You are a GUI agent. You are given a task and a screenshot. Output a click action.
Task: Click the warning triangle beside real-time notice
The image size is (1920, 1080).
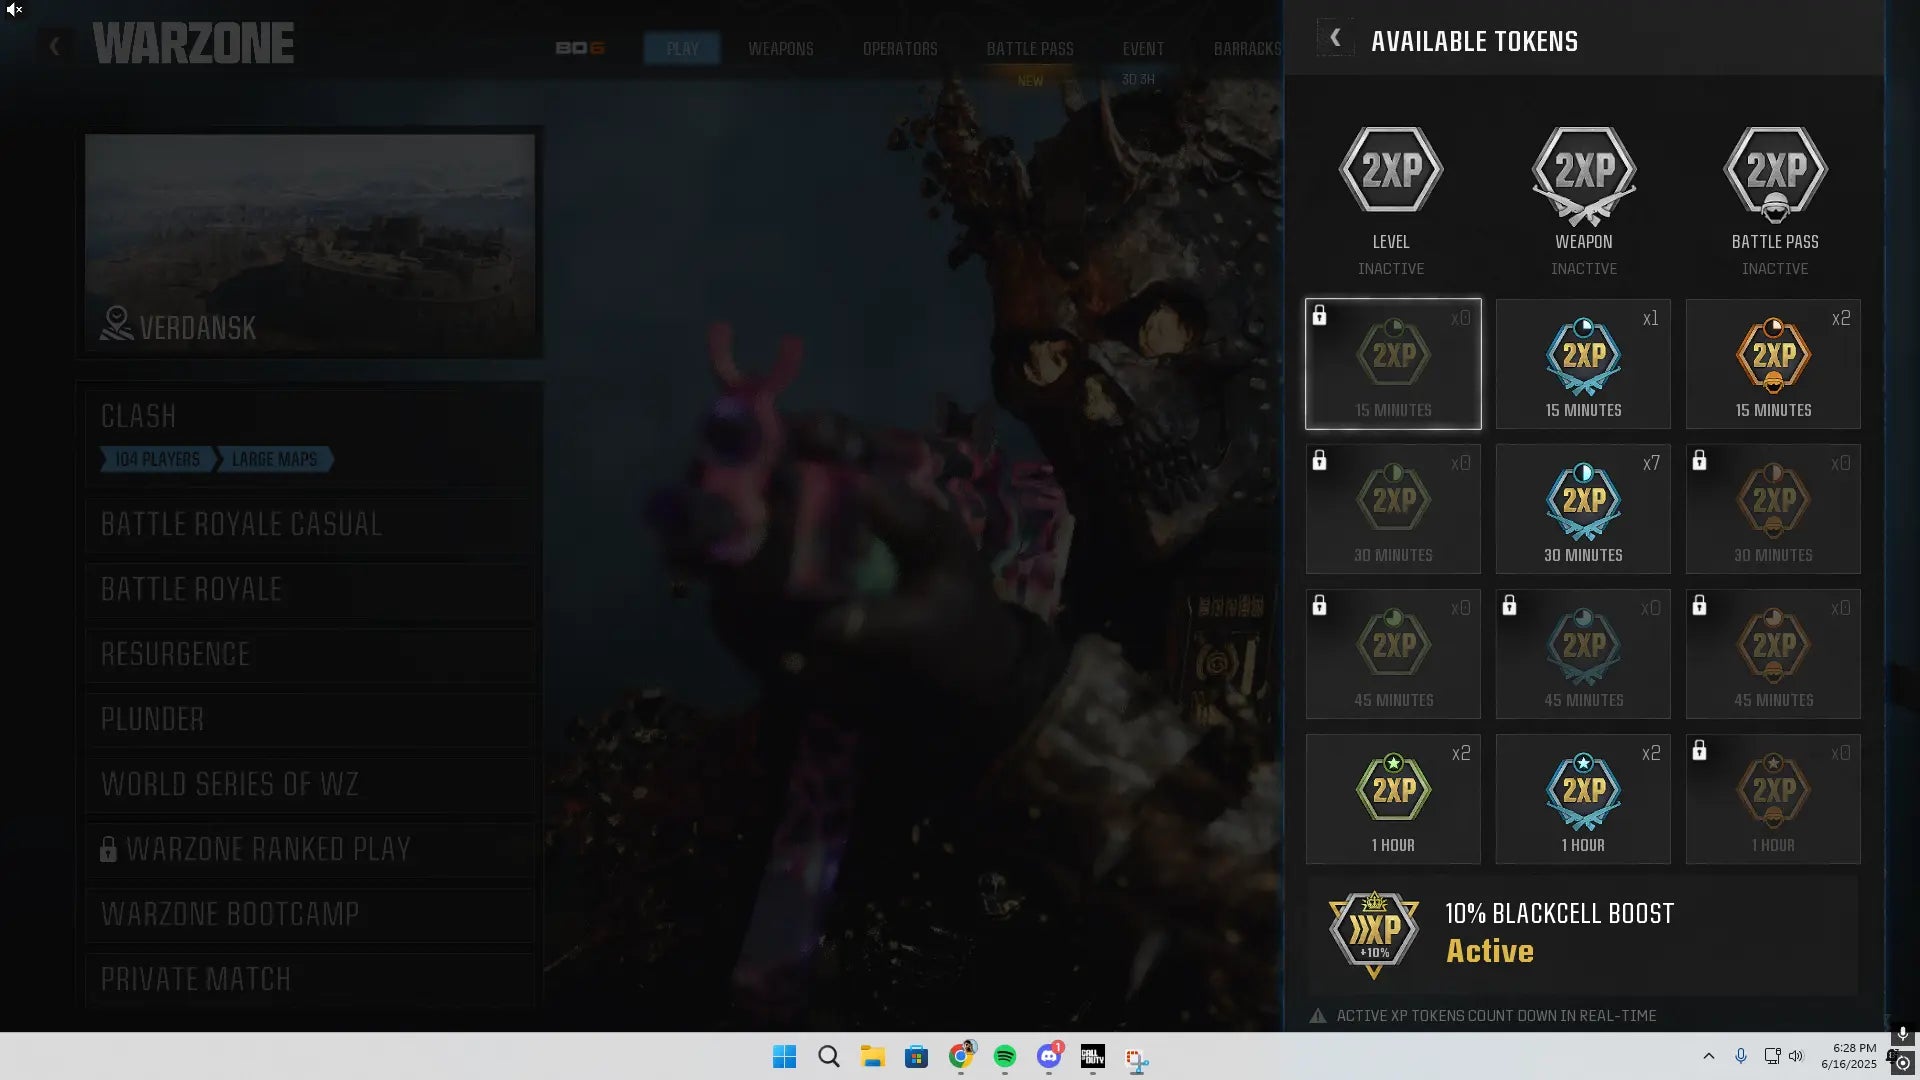1318,1016
